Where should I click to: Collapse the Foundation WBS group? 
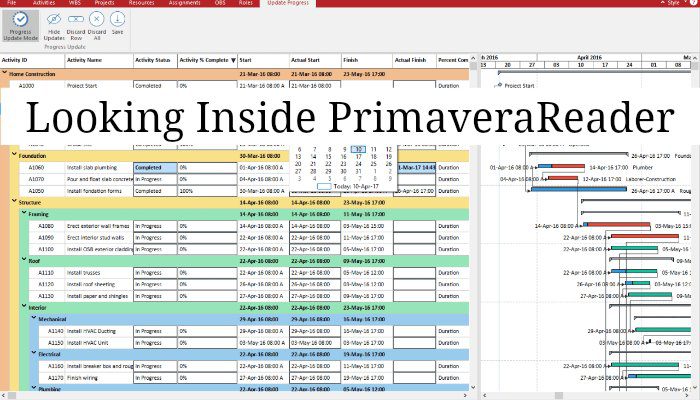[14, 155]
